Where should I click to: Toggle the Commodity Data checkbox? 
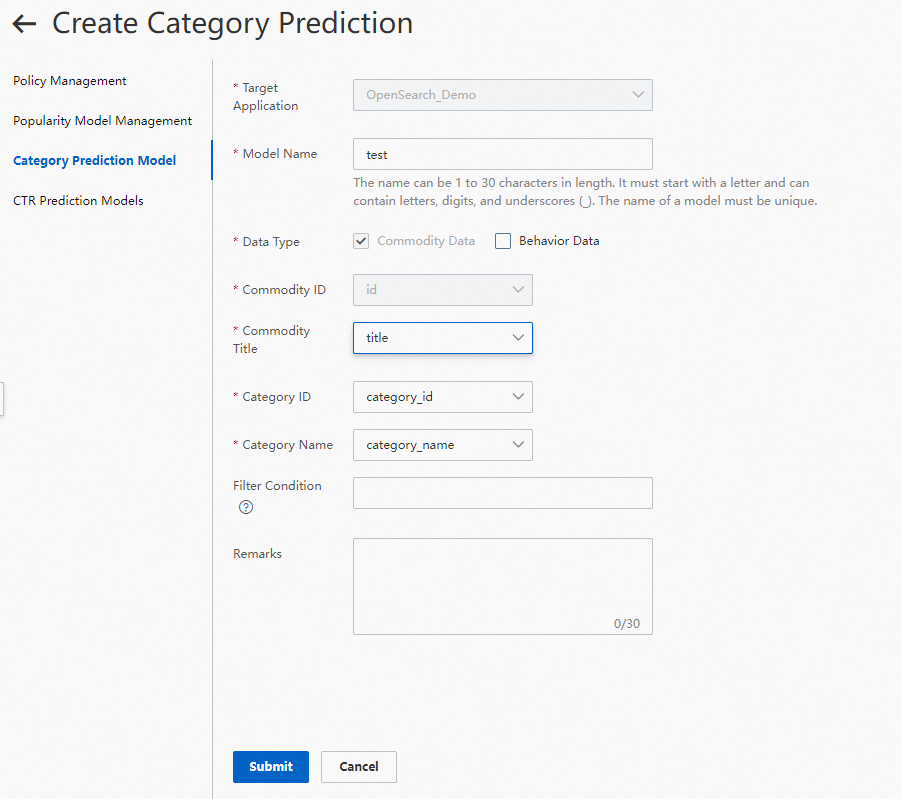click(362, 241)
